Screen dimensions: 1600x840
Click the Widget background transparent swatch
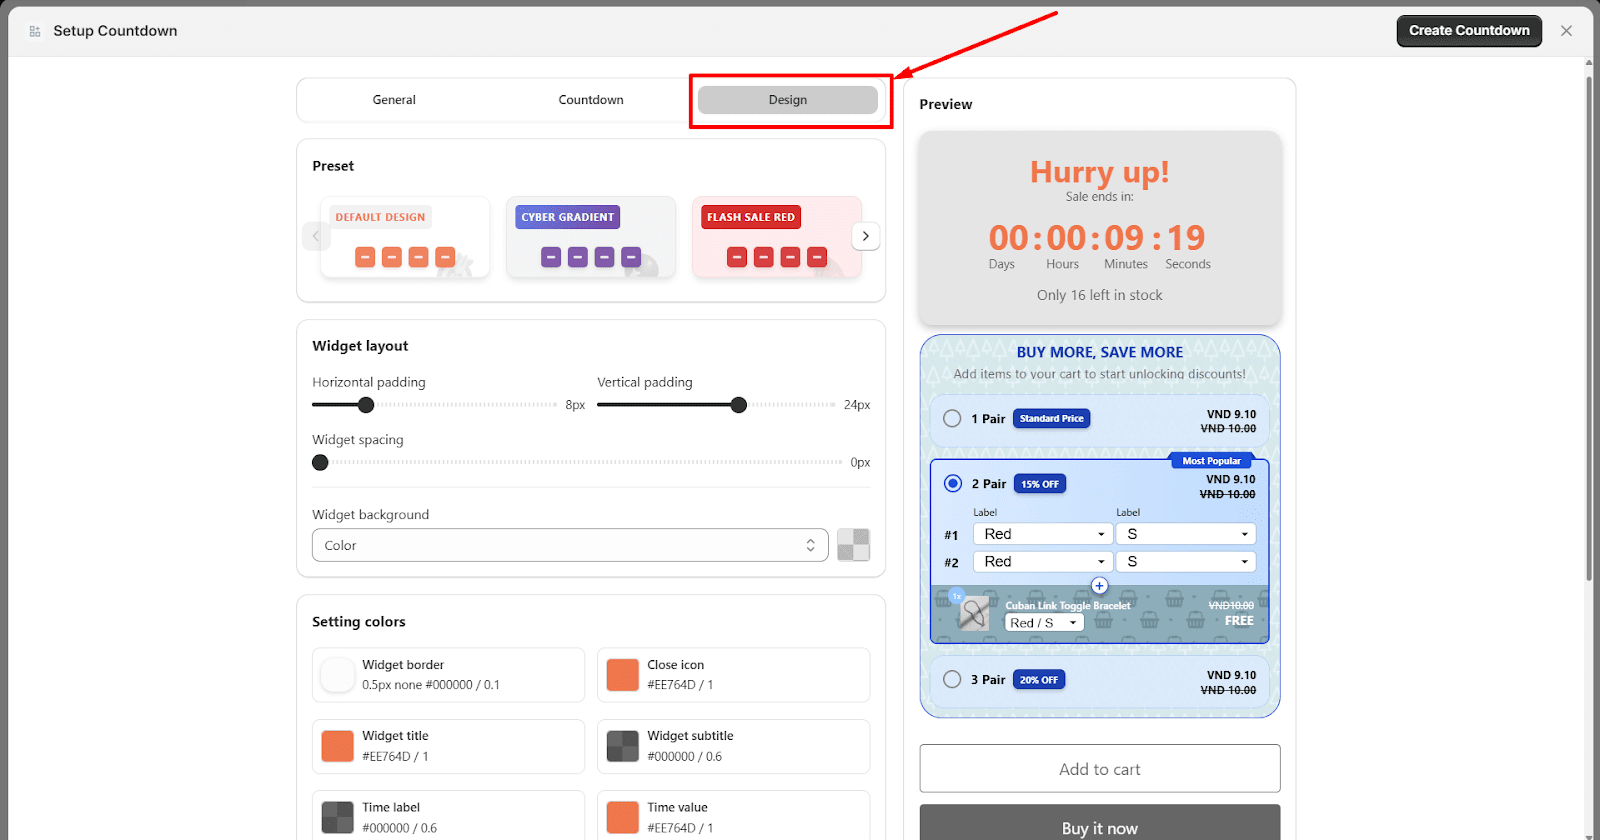coord(853,545)
